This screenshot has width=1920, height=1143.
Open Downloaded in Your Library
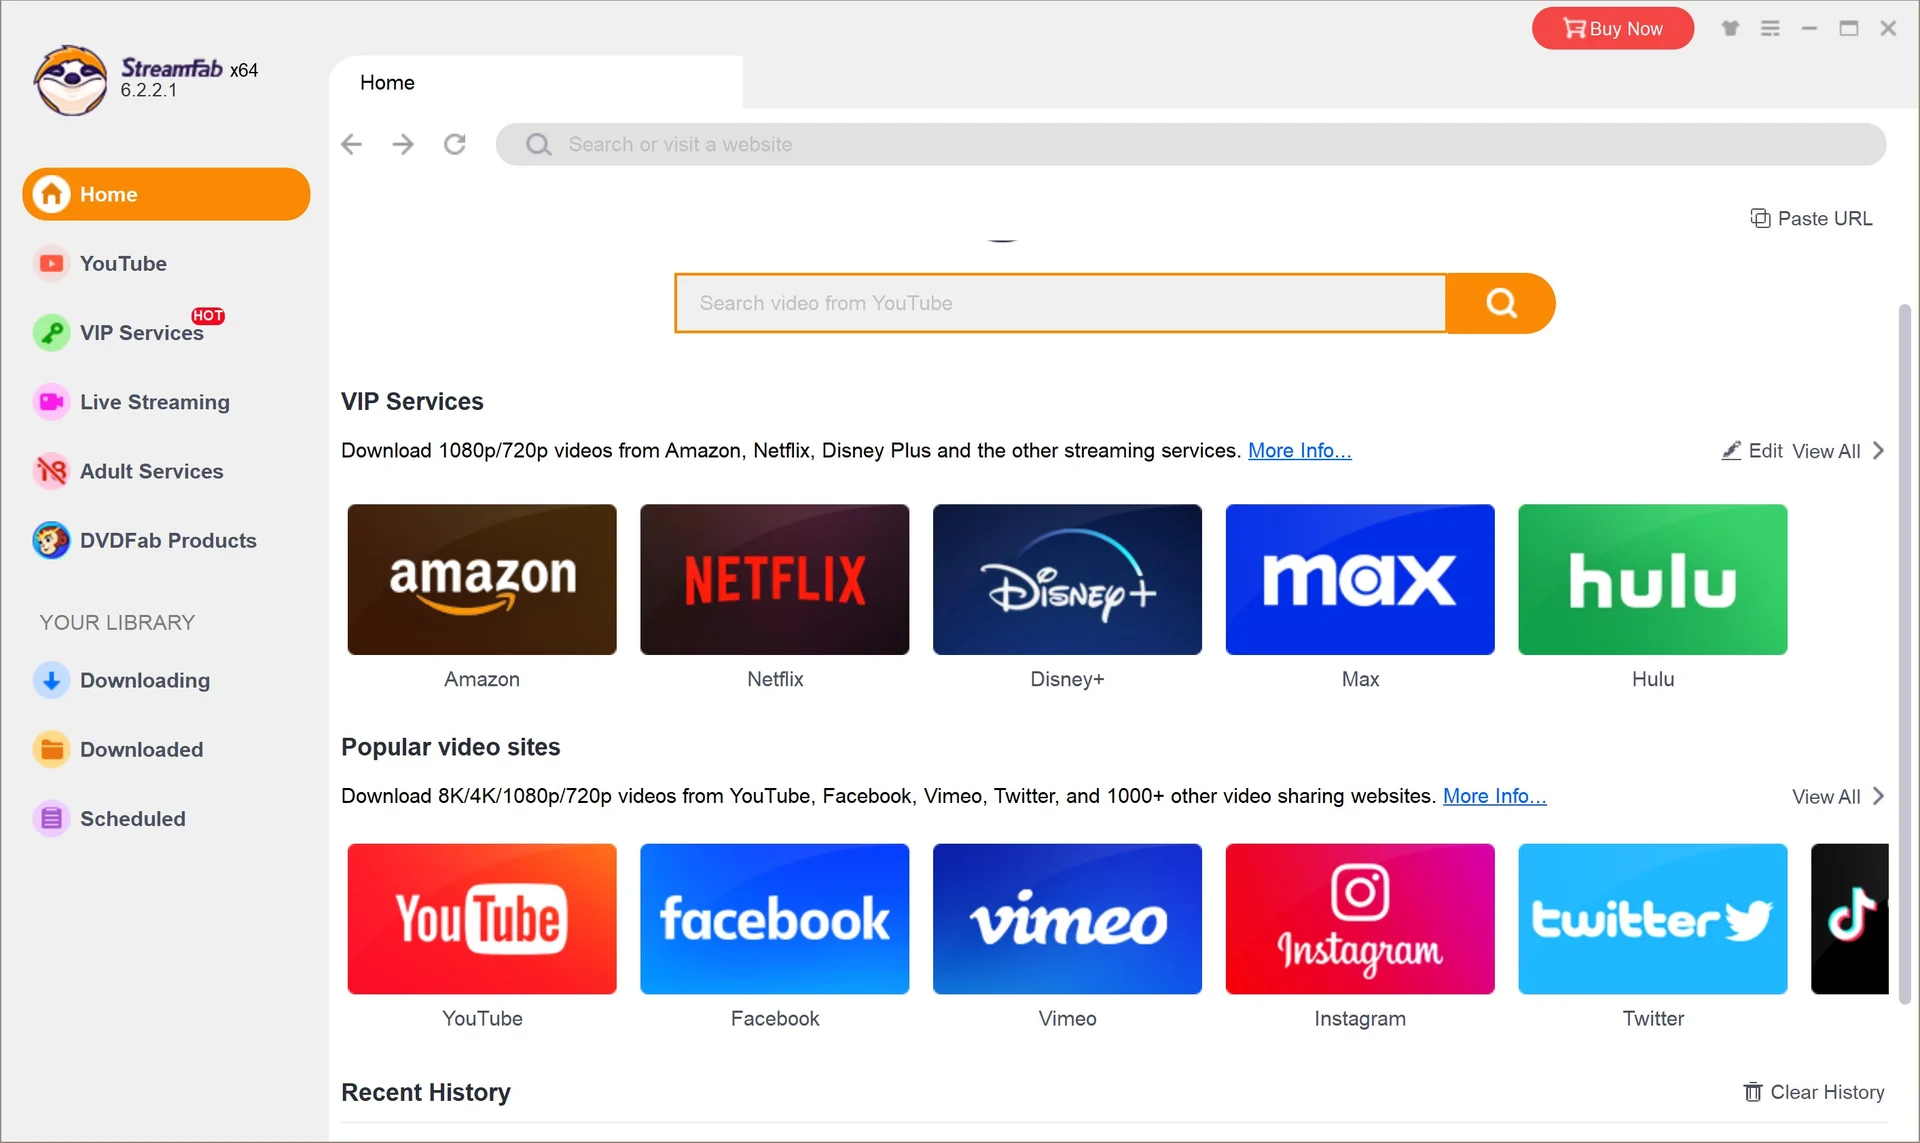click(x=166, y=749)
